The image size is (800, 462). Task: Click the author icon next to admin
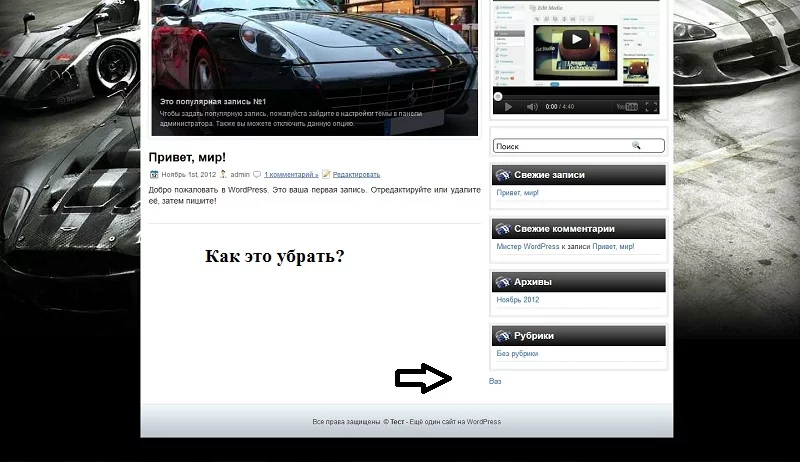tap(223, 174)
